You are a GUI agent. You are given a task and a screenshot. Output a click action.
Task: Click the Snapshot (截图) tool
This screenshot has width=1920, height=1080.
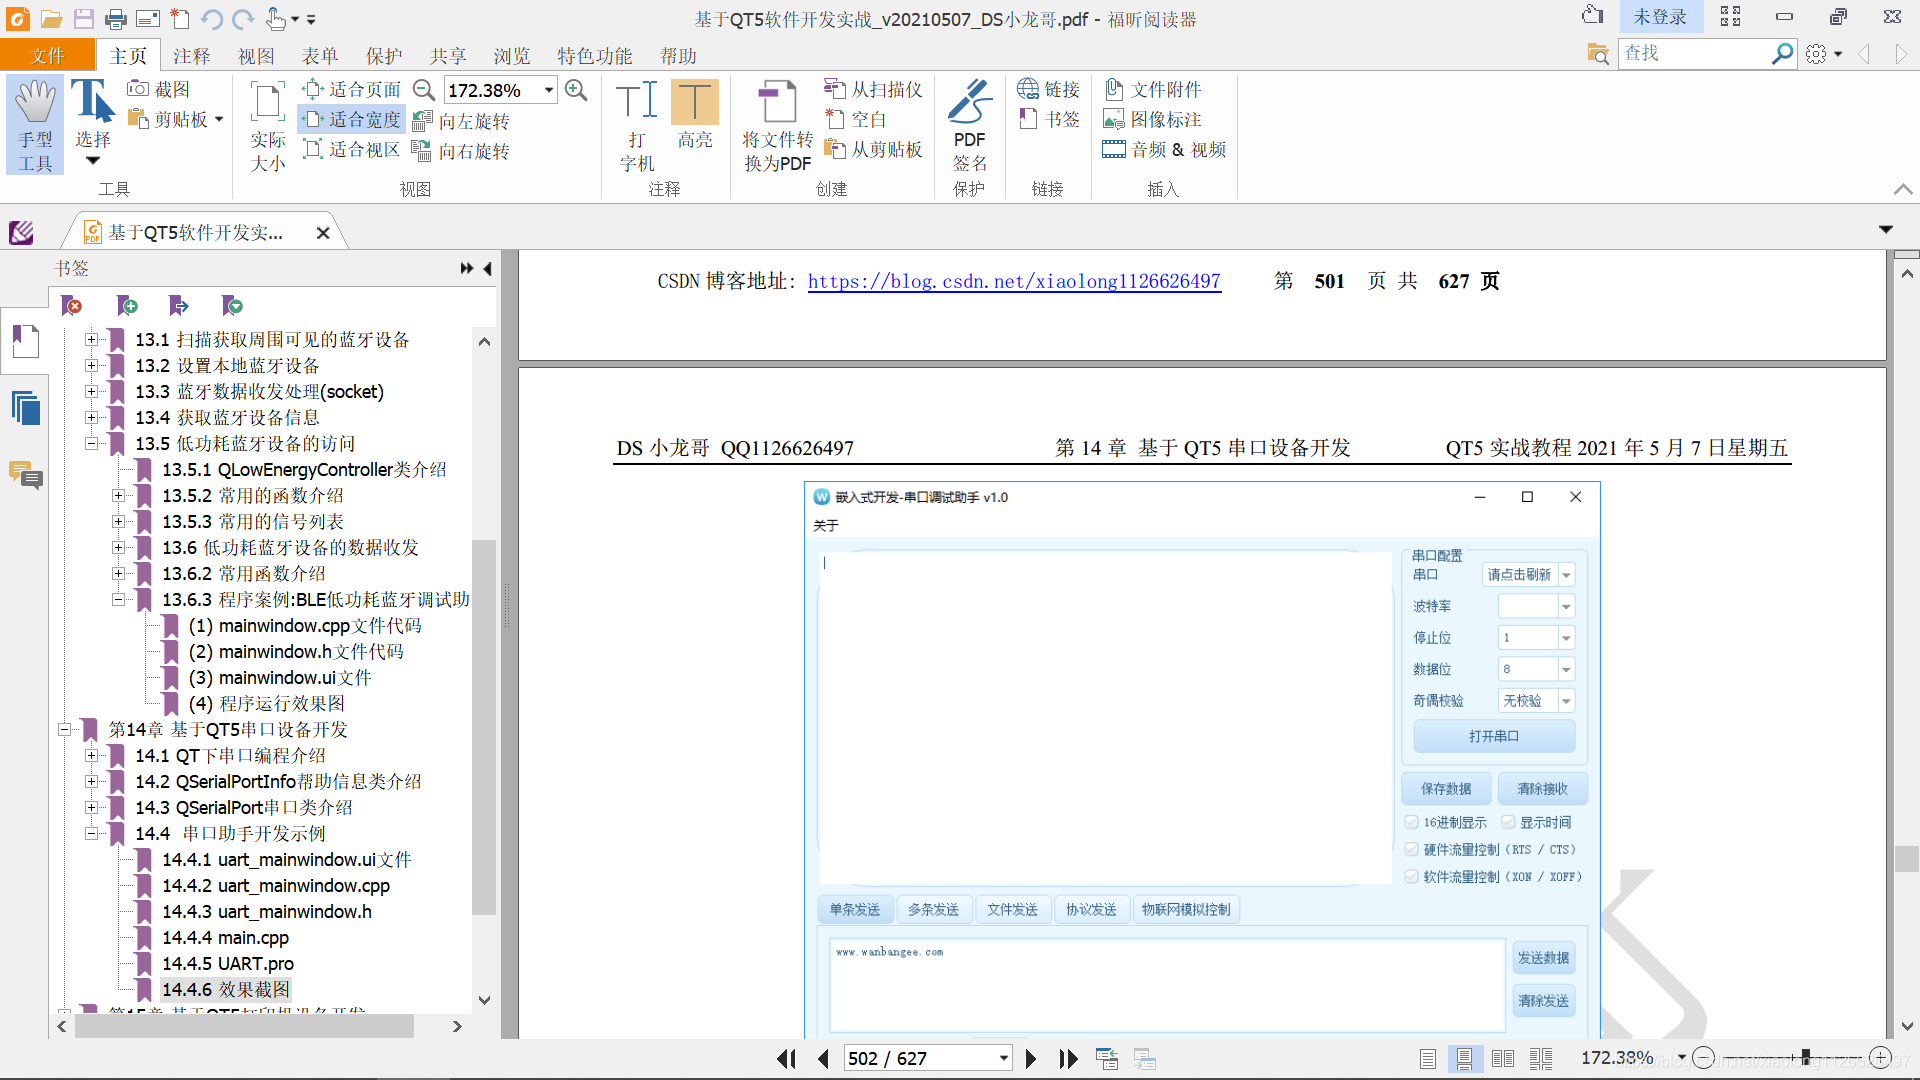point(159,90)
